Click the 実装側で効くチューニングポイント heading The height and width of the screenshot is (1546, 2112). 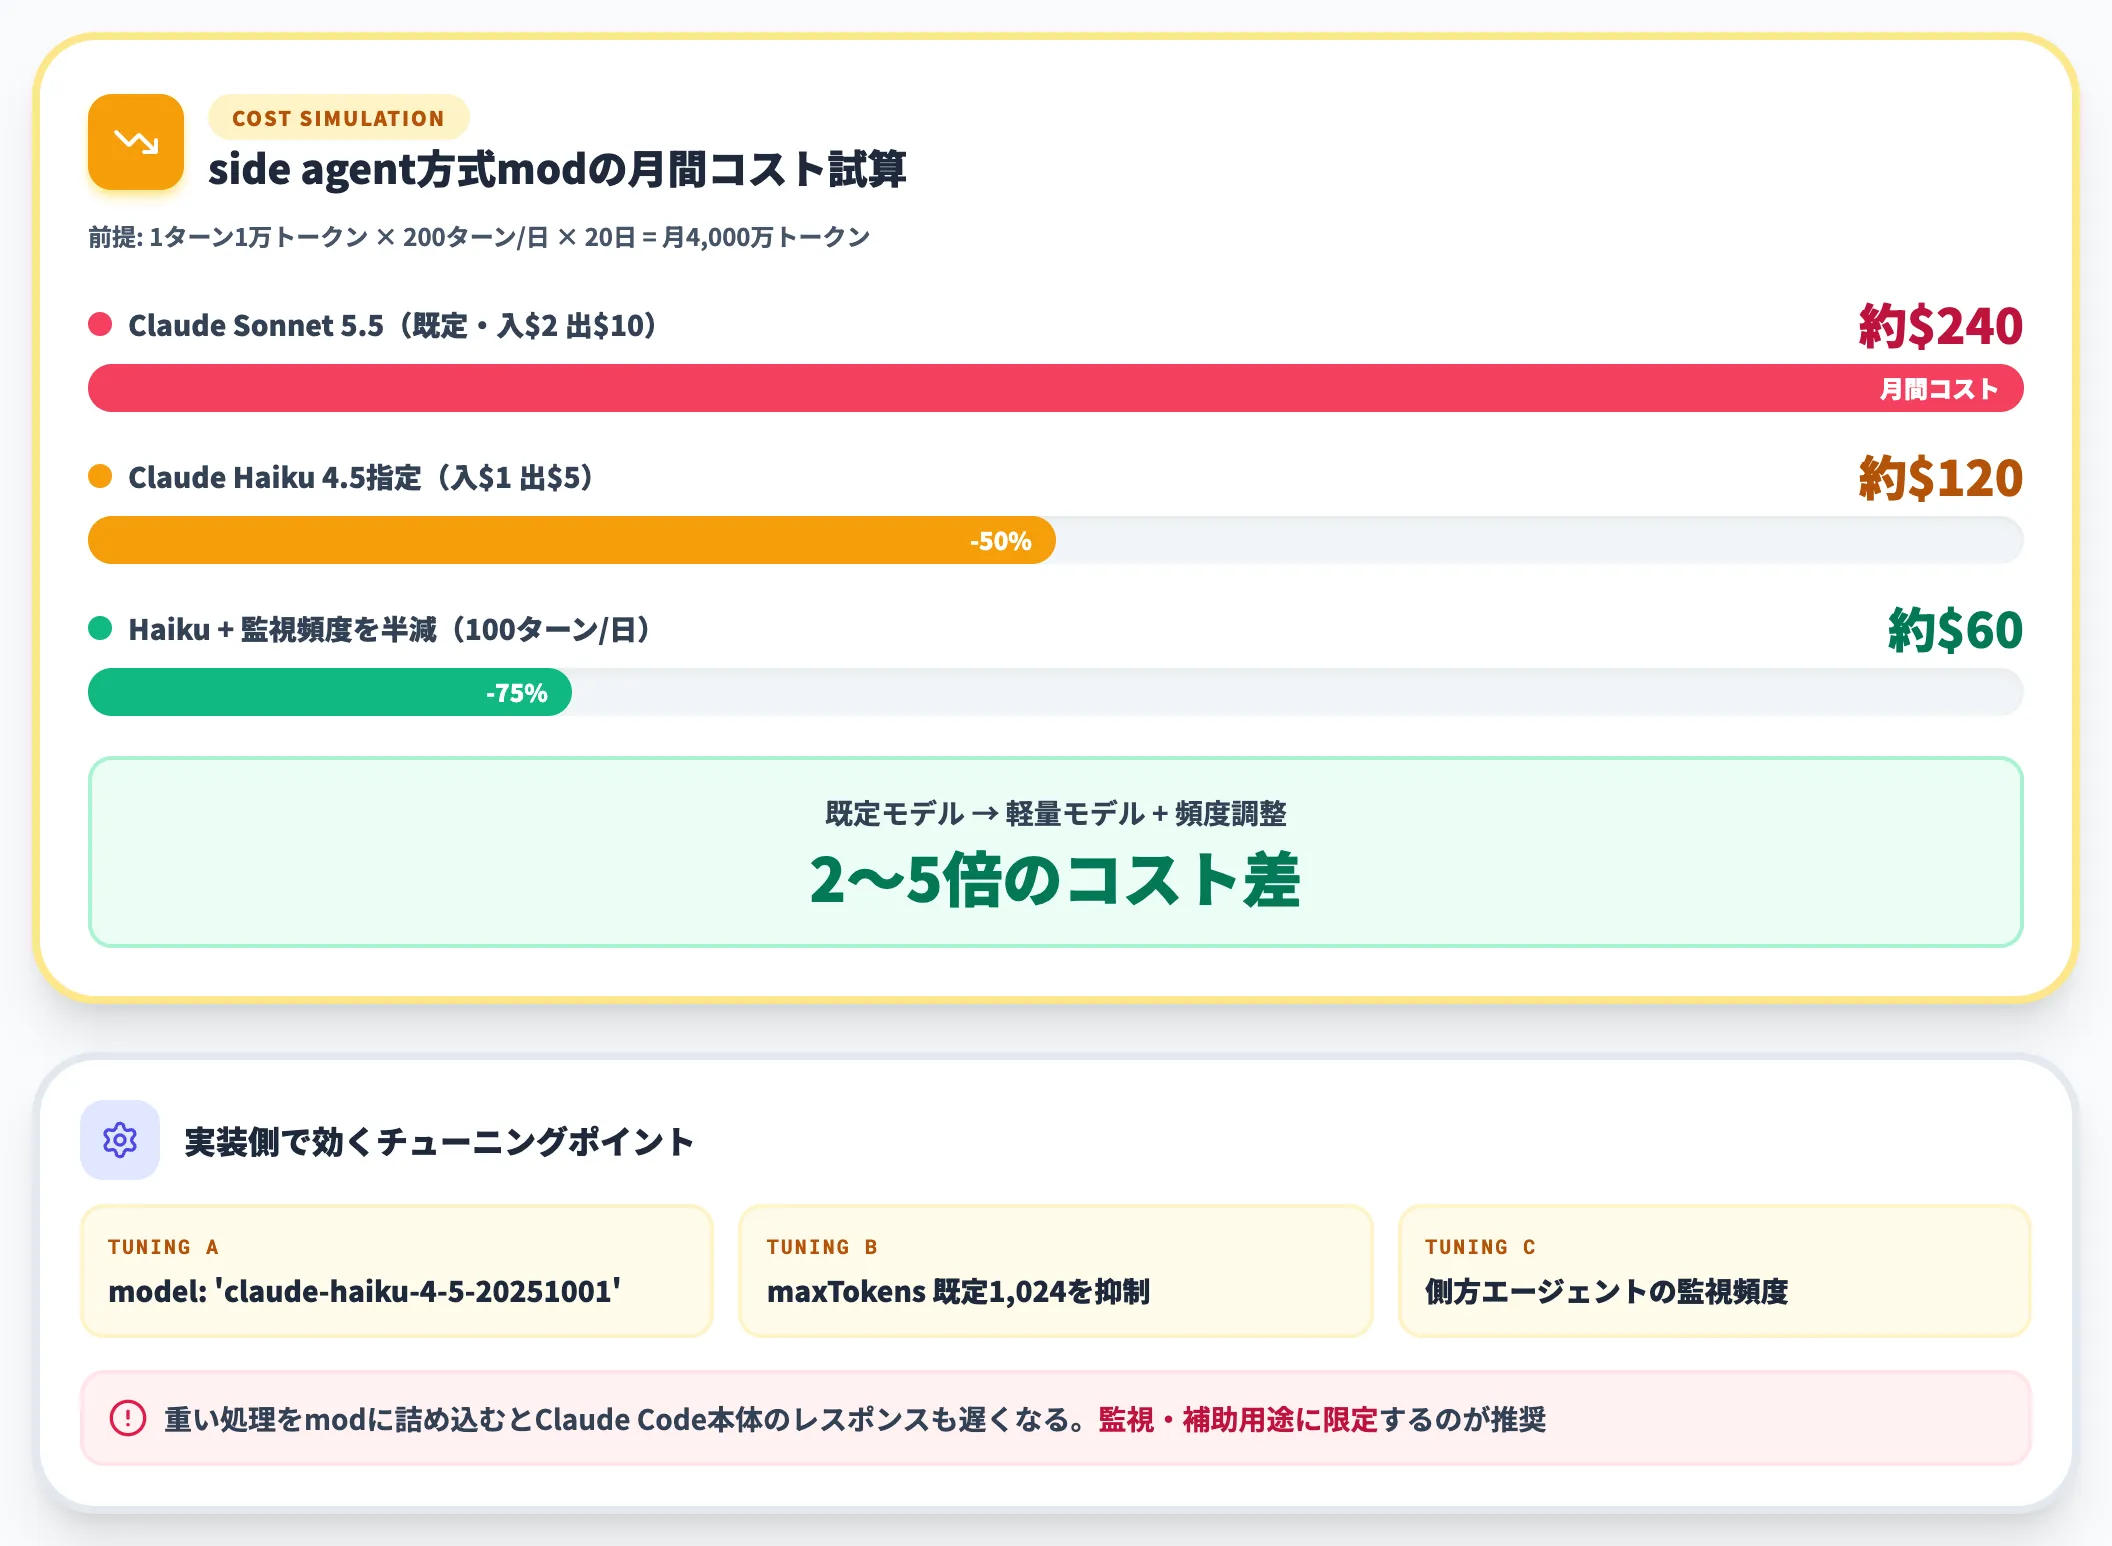439,1141
